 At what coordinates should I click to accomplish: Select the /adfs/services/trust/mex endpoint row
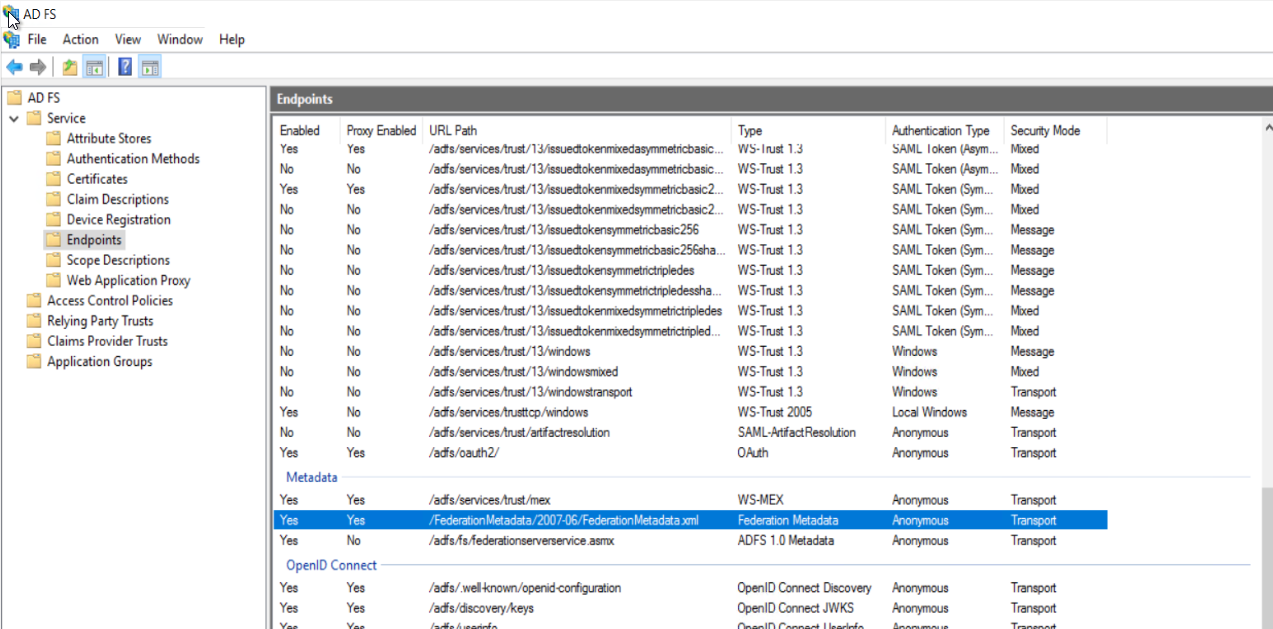[x=690, y=500]
